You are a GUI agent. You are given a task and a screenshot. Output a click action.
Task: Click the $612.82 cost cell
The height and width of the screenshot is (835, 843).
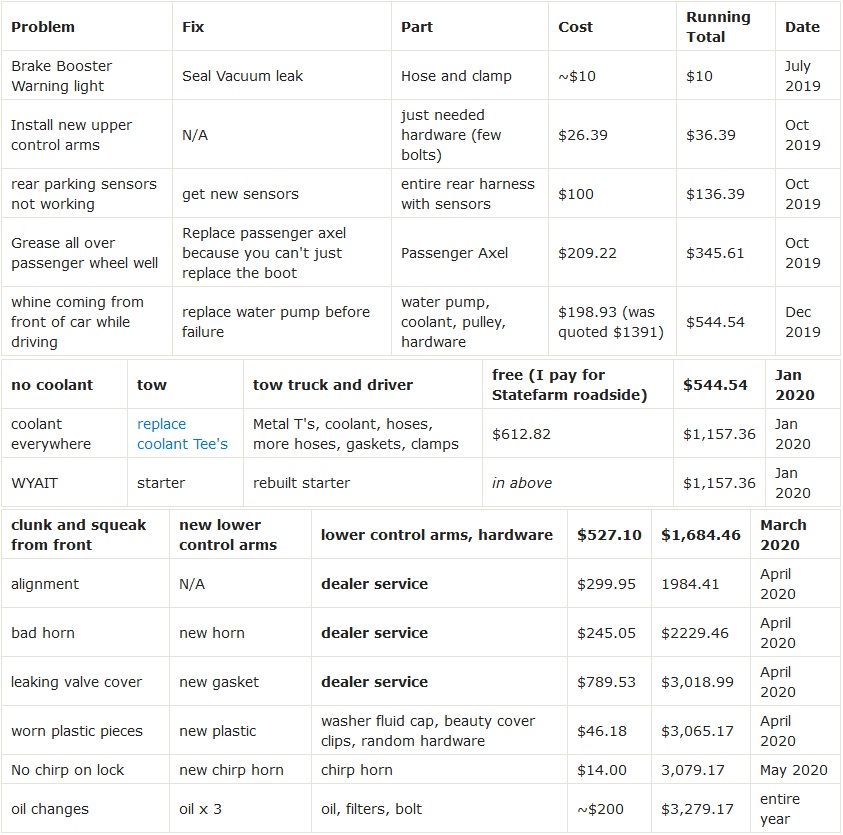coord(521,434)
